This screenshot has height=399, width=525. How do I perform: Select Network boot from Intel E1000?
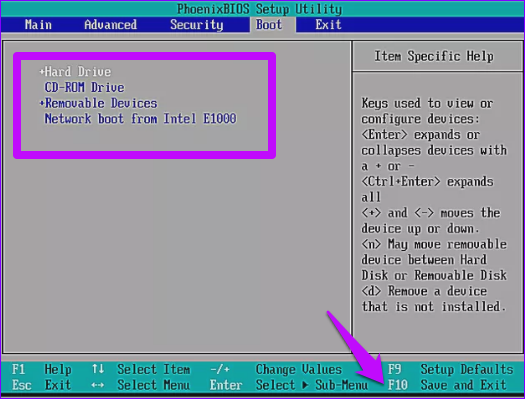[x=141, y=118]
